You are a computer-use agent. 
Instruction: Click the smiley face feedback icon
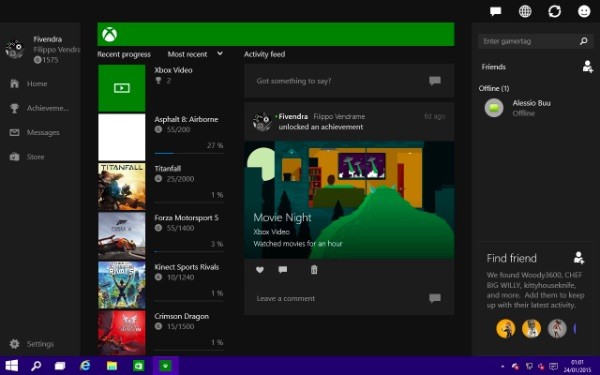(584, 11)
